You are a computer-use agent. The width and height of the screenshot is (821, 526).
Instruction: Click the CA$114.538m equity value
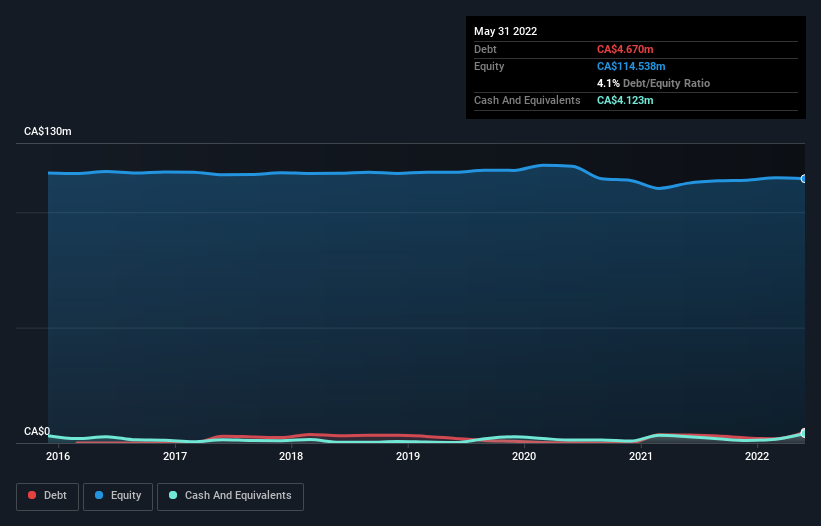pos(631,66)
